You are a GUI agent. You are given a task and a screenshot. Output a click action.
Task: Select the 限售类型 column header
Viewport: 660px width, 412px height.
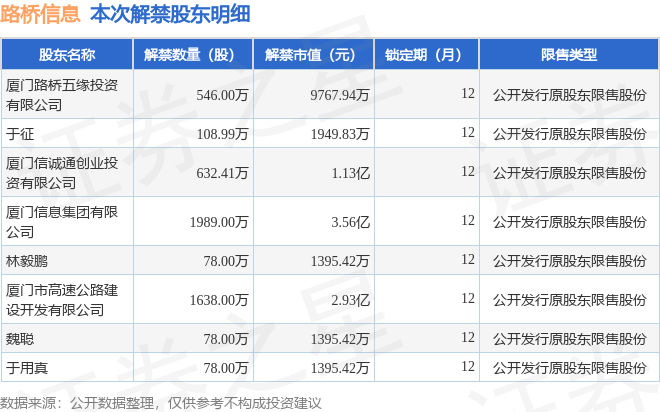(569, 55)
